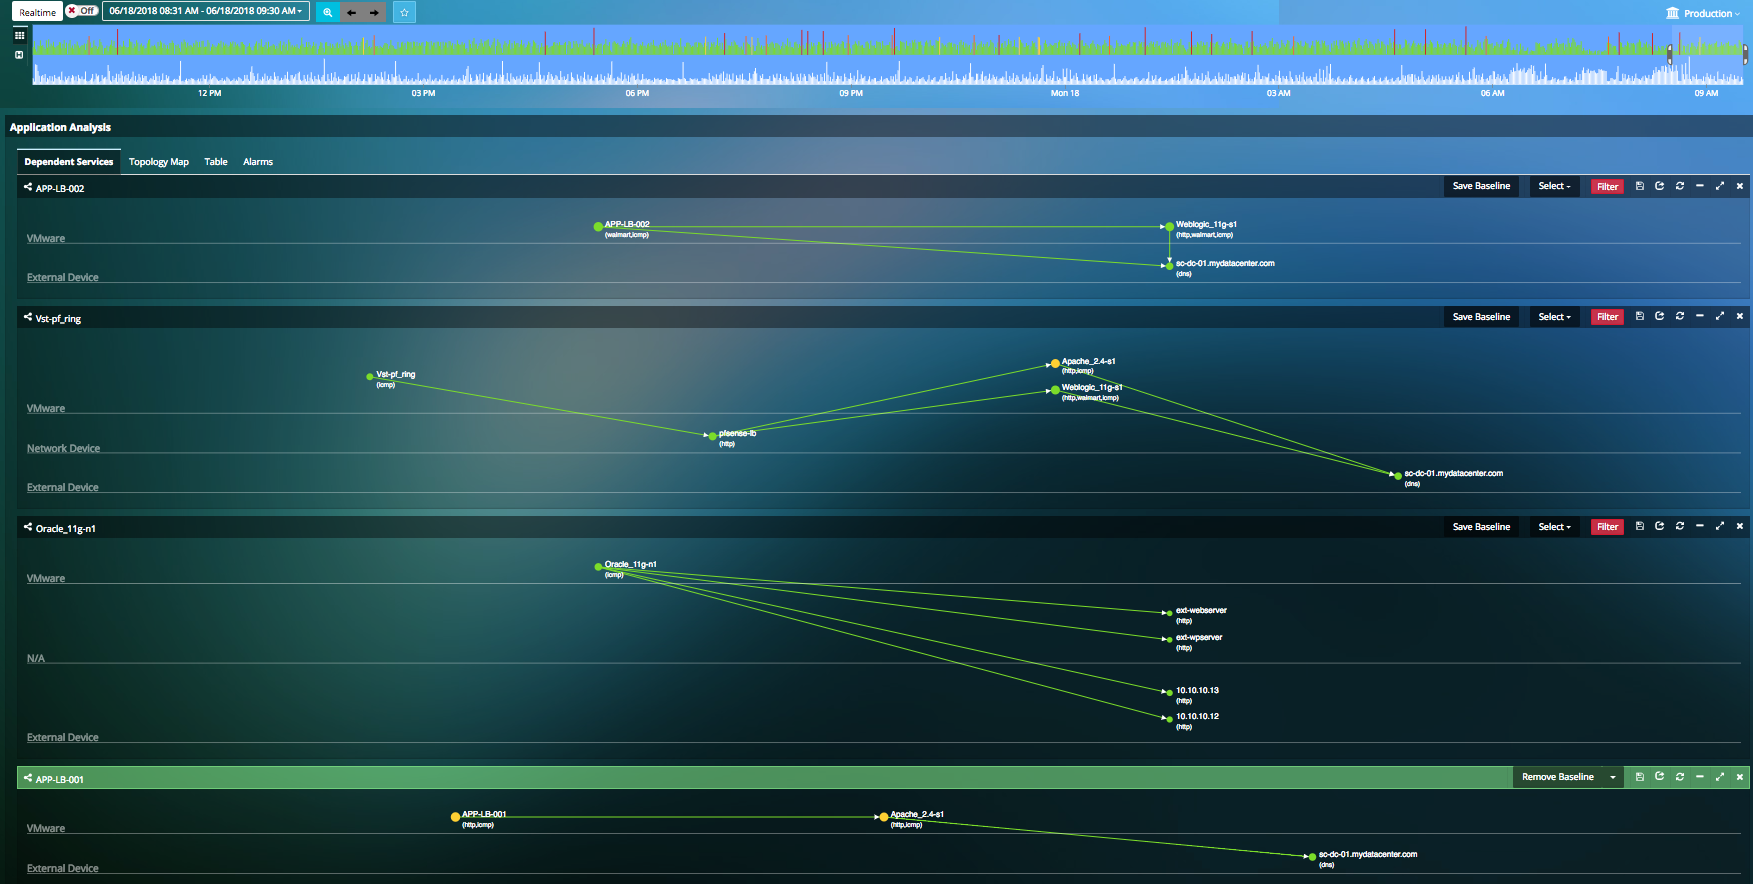Switch to the Topology Map tab
The width and height of the screenshot is (1753, 884).
[159, 162]
